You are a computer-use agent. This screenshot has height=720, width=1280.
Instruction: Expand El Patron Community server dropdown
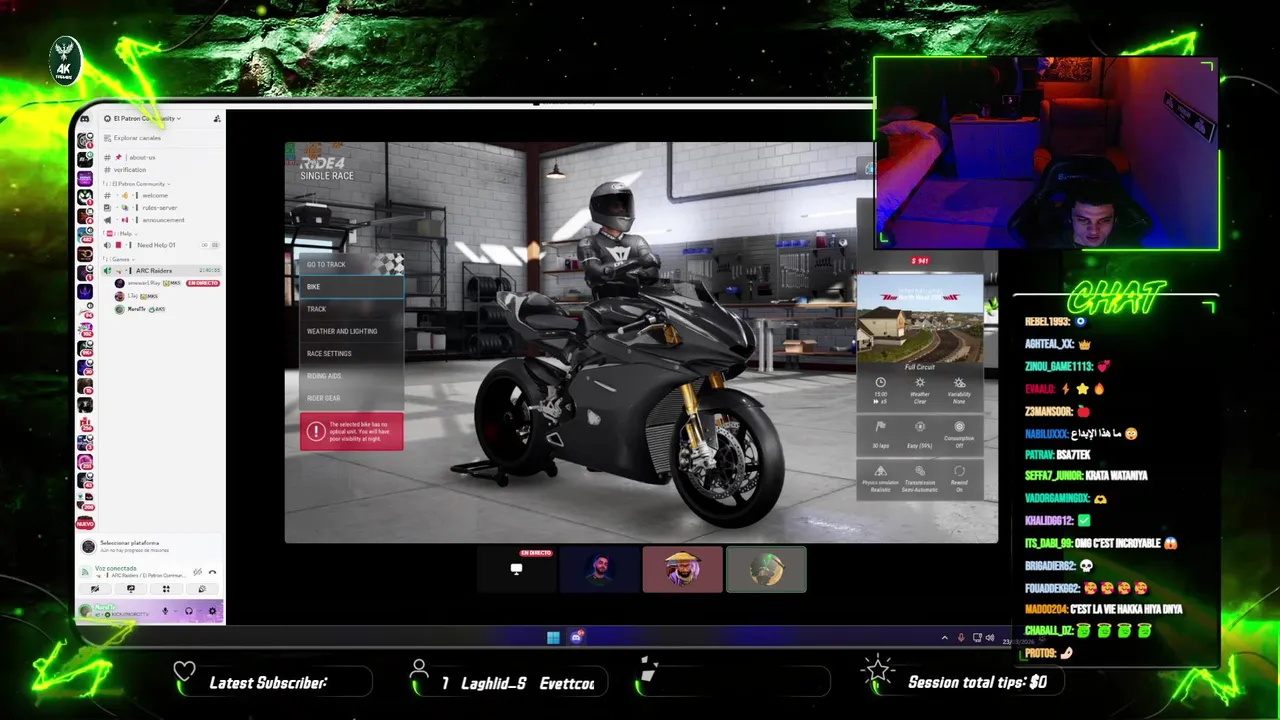click(144, 119)
